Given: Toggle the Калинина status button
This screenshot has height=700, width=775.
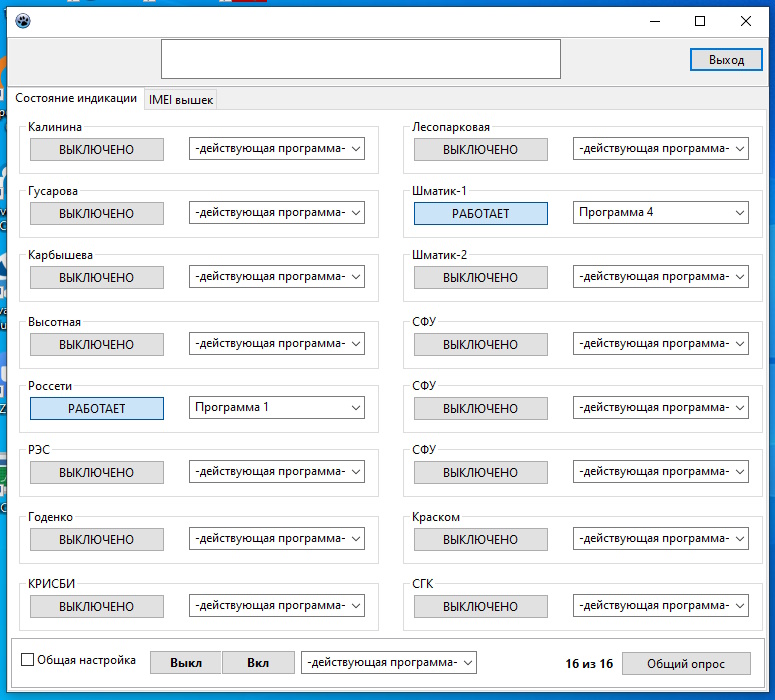Looking at the screenshot, I should 96,149.
